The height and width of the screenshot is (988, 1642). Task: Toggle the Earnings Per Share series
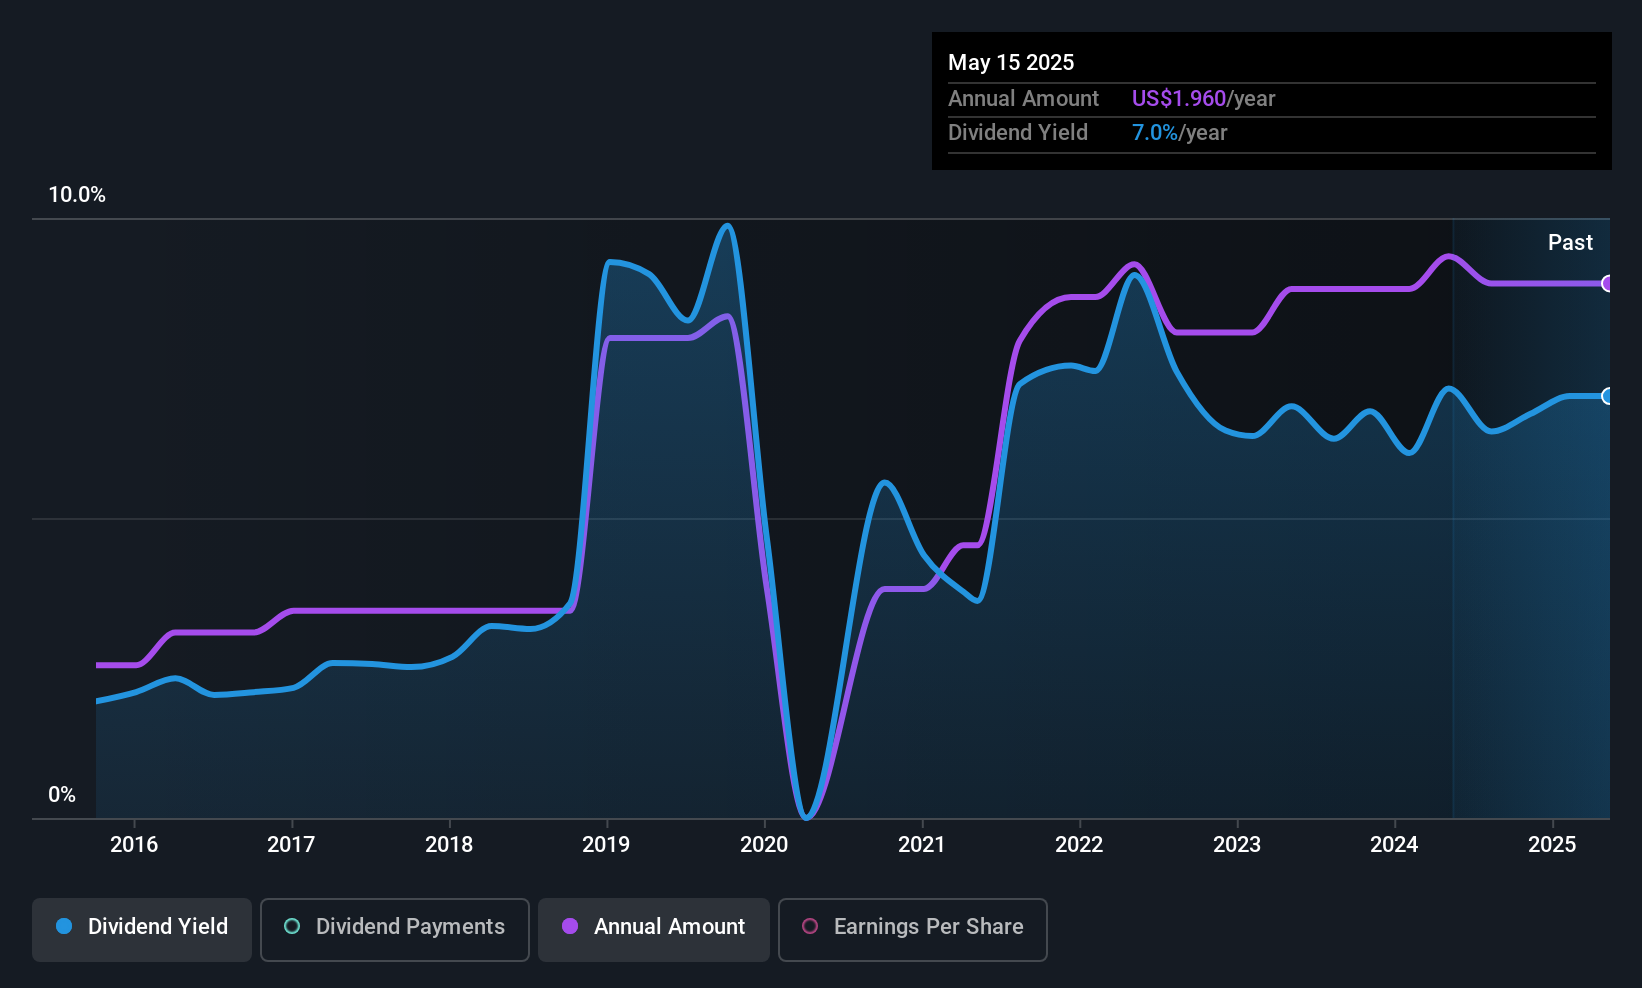(913, 929)
